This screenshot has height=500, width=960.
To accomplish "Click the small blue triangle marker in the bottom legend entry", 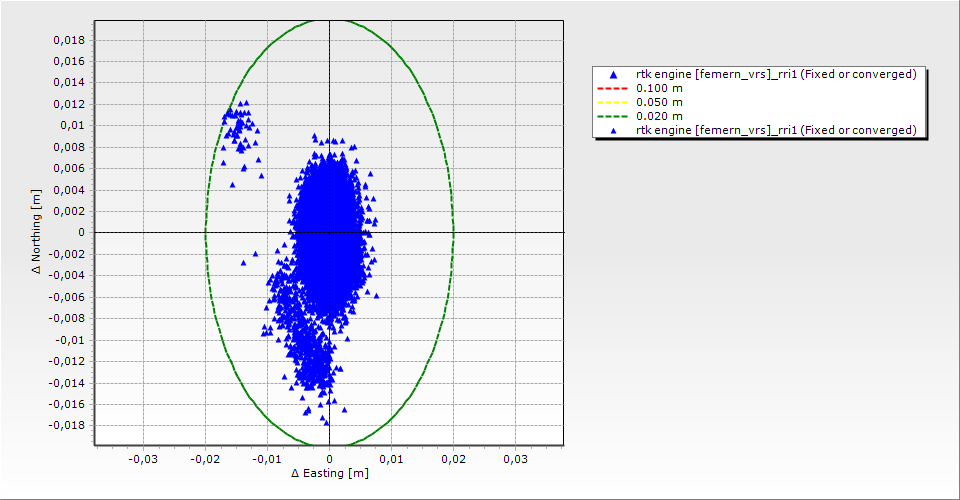I will pyautogui.click(x=613, y=130).
